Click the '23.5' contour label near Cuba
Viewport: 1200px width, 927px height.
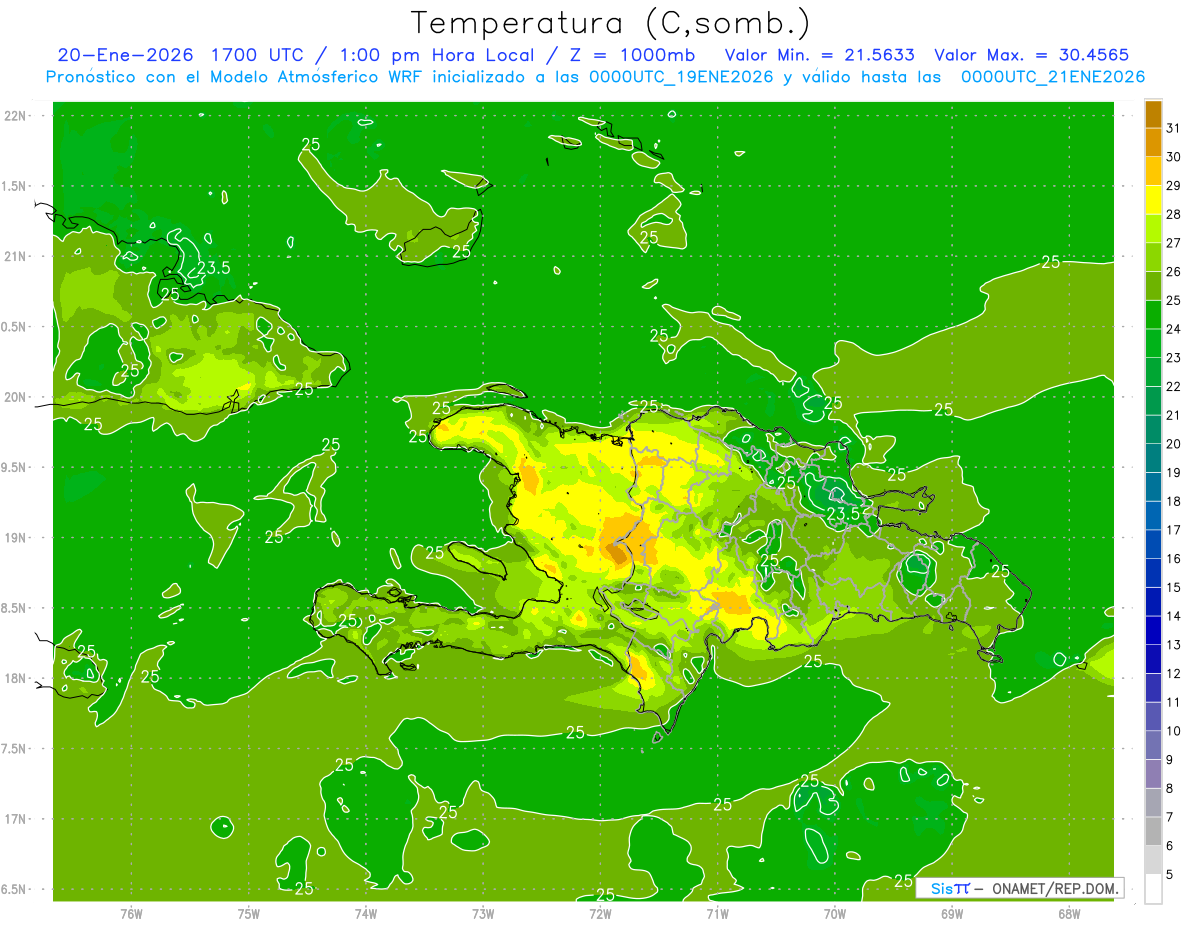(213, 268)
